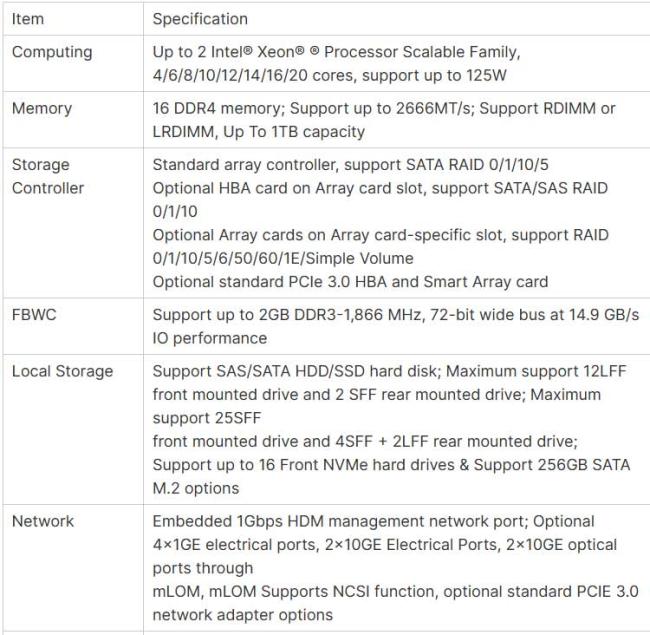The width and height of the screenshot is (650, 635).
Task: Click the "Specification" column header cell
Action: point(200,19)
